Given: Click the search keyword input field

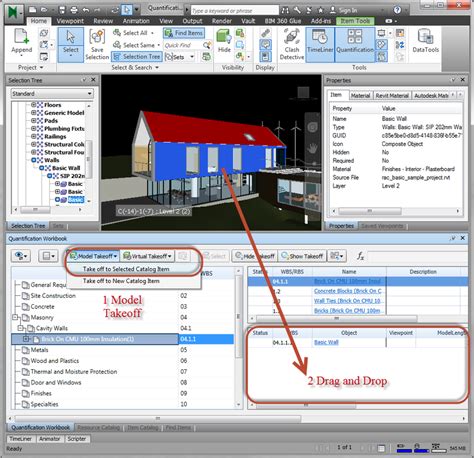Looking at the screenshot, I should point(235,11).
